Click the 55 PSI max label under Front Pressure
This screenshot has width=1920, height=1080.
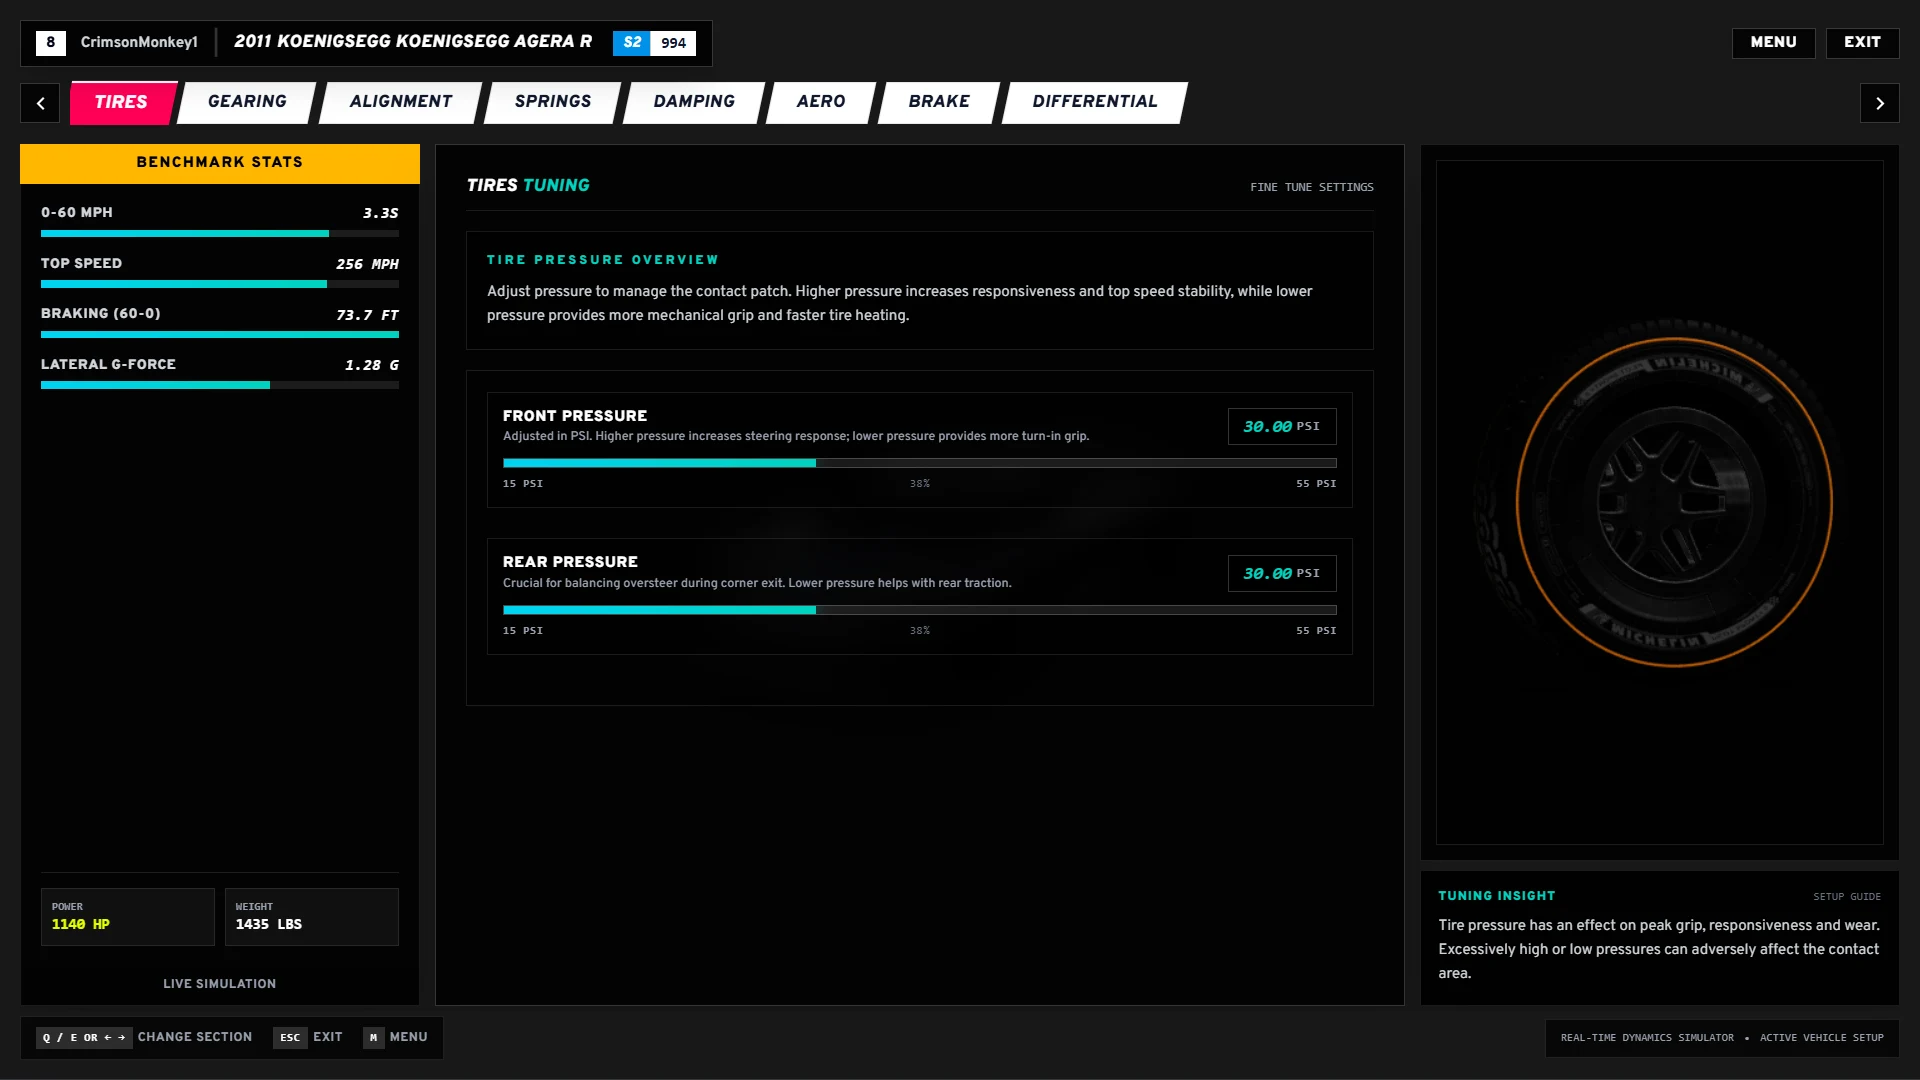pos(1316,484)
